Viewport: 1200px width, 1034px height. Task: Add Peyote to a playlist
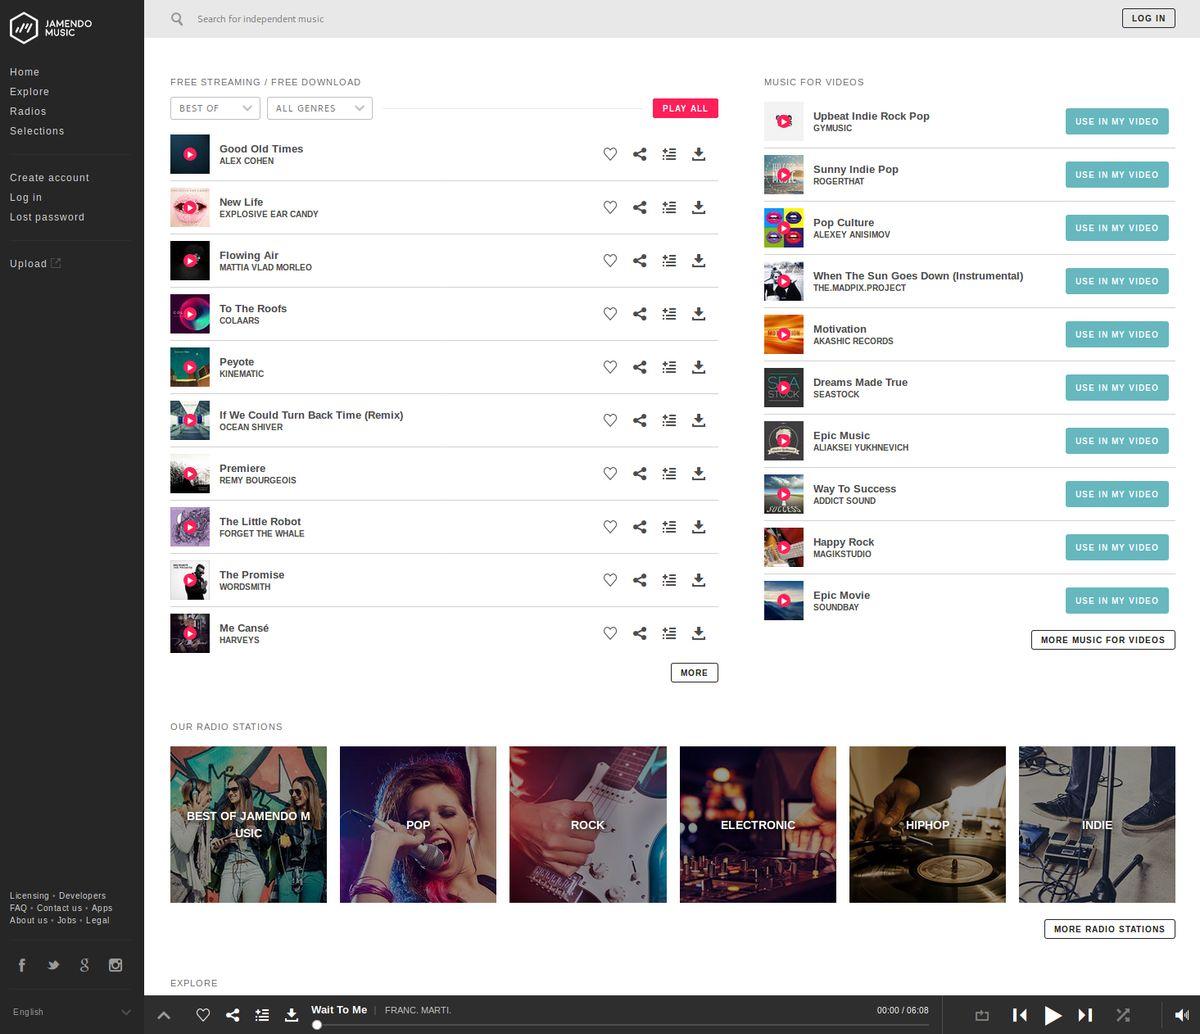click(x=669, y=367)
